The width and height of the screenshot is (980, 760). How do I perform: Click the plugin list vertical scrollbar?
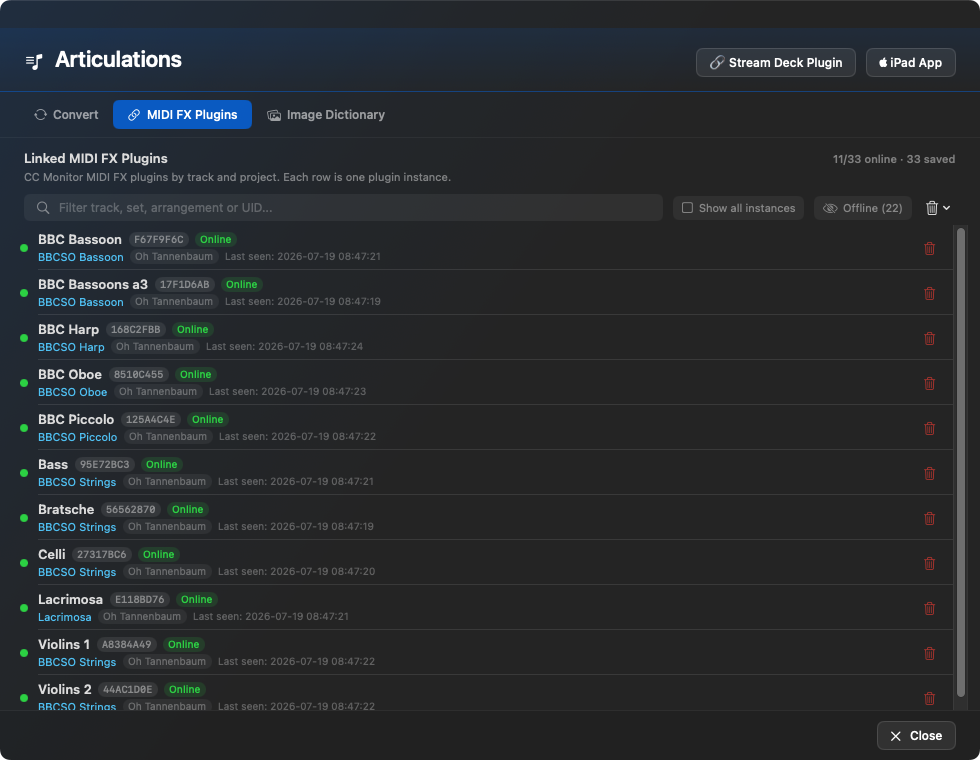pyautogui.click(x=961, y=462)
